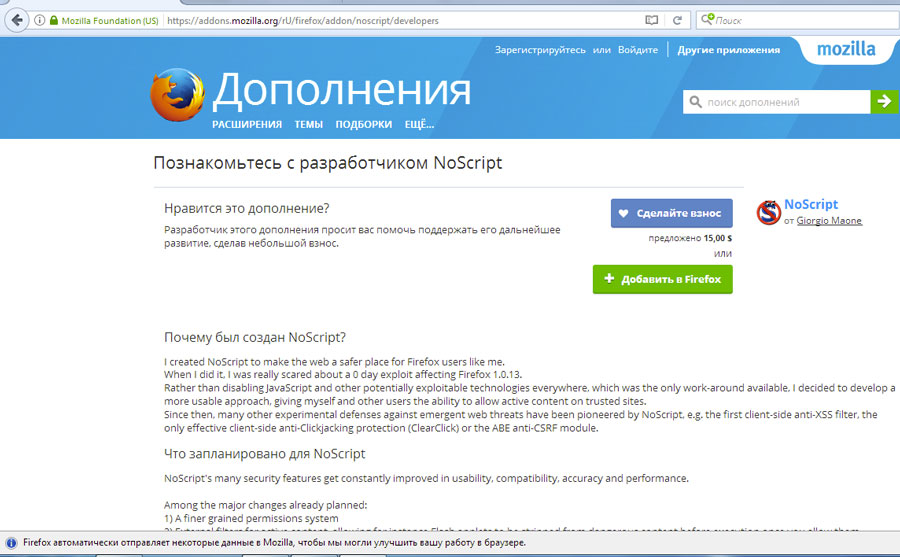This screenshot has width=900, height=557.
Task: Click the Сделайте взнос contribute button
Action: 672,213
